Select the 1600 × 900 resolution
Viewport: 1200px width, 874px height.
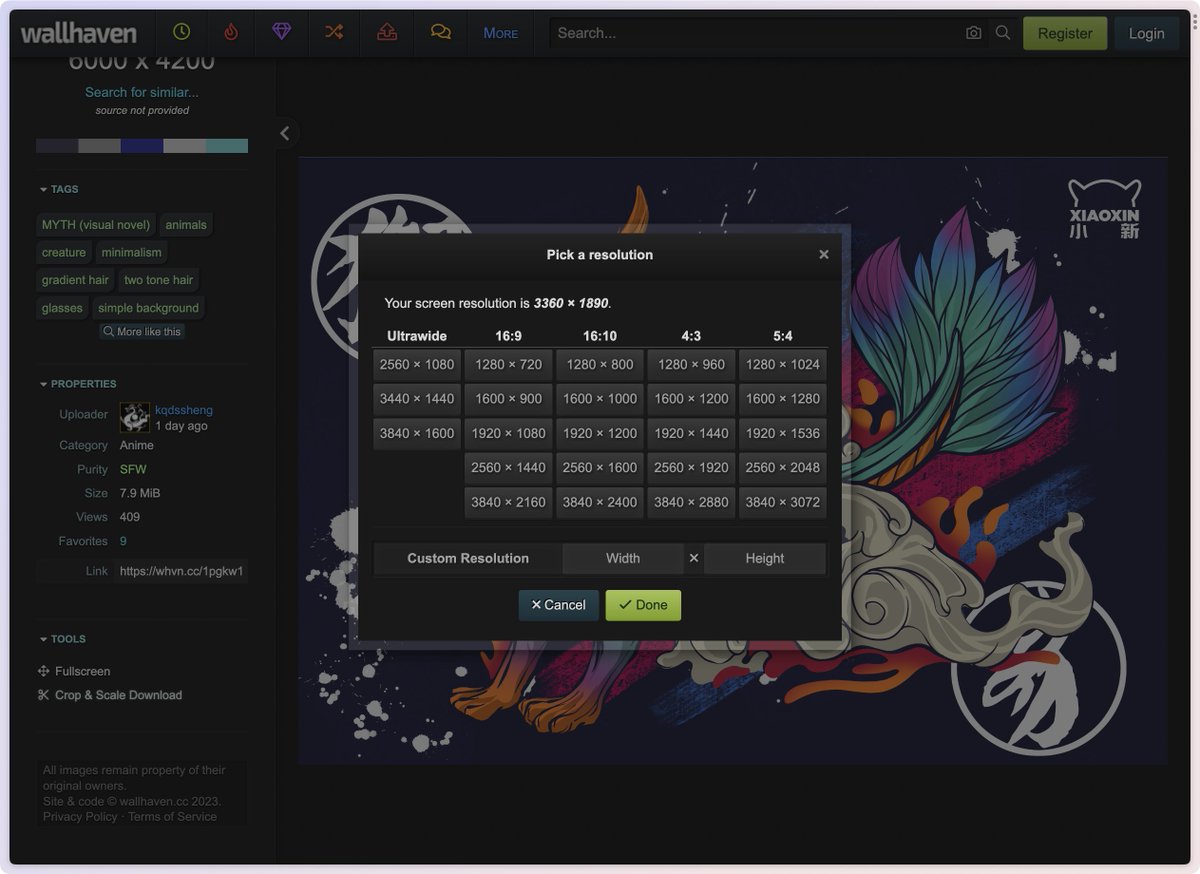point(508,398)
